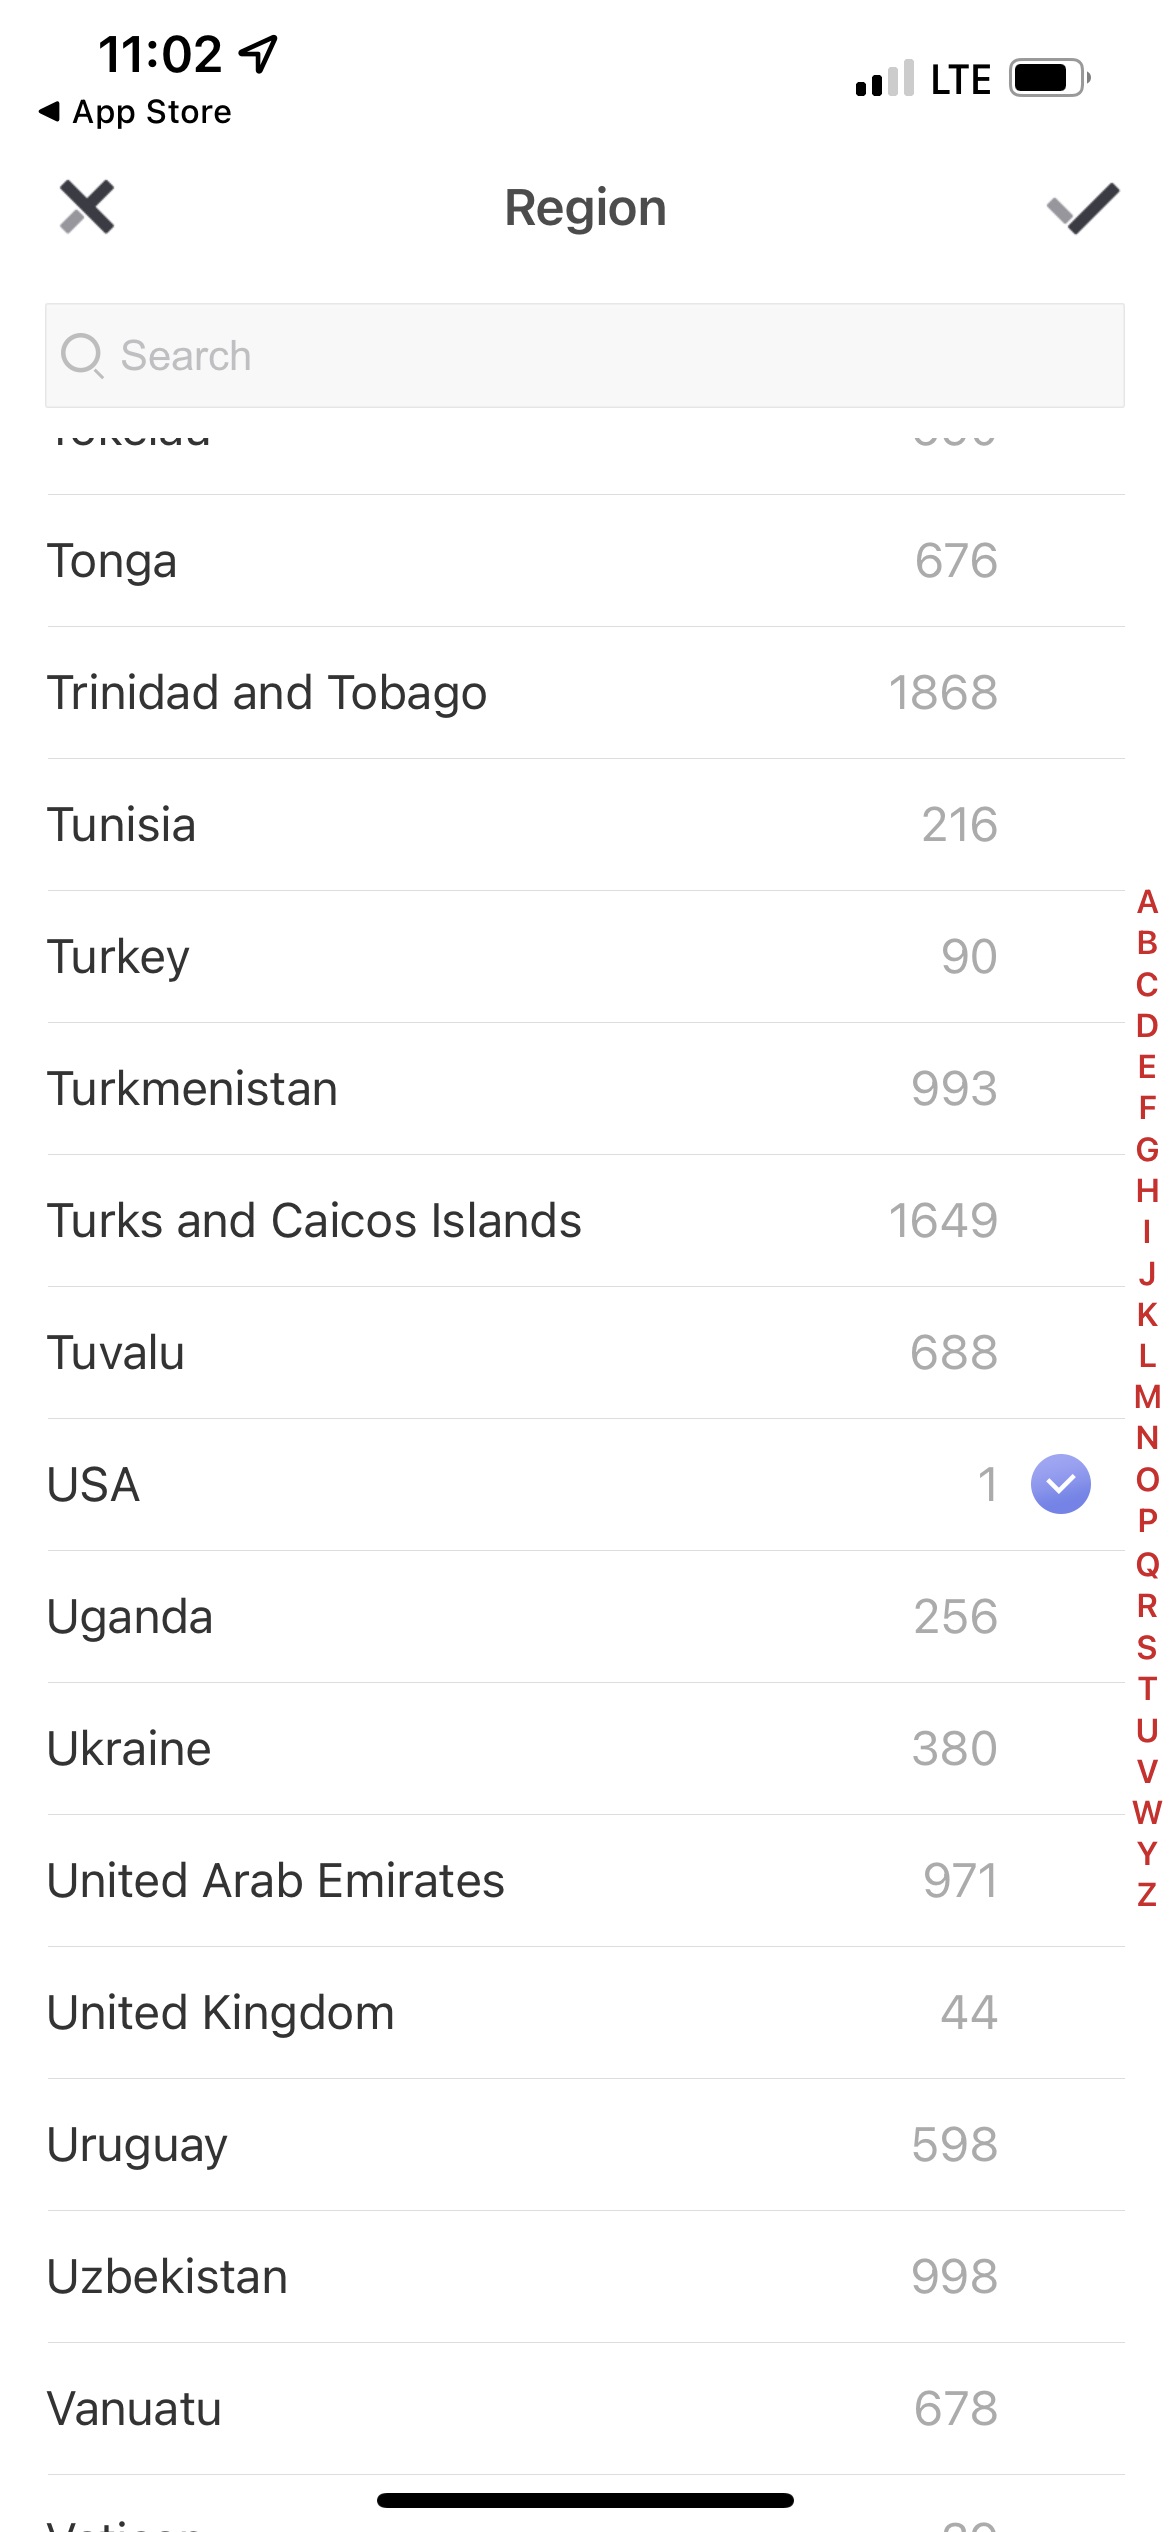Toggle the USA selected checkmark
The height and width of the screenshot is (2532, 1170).
[x=1060, y=1484]
